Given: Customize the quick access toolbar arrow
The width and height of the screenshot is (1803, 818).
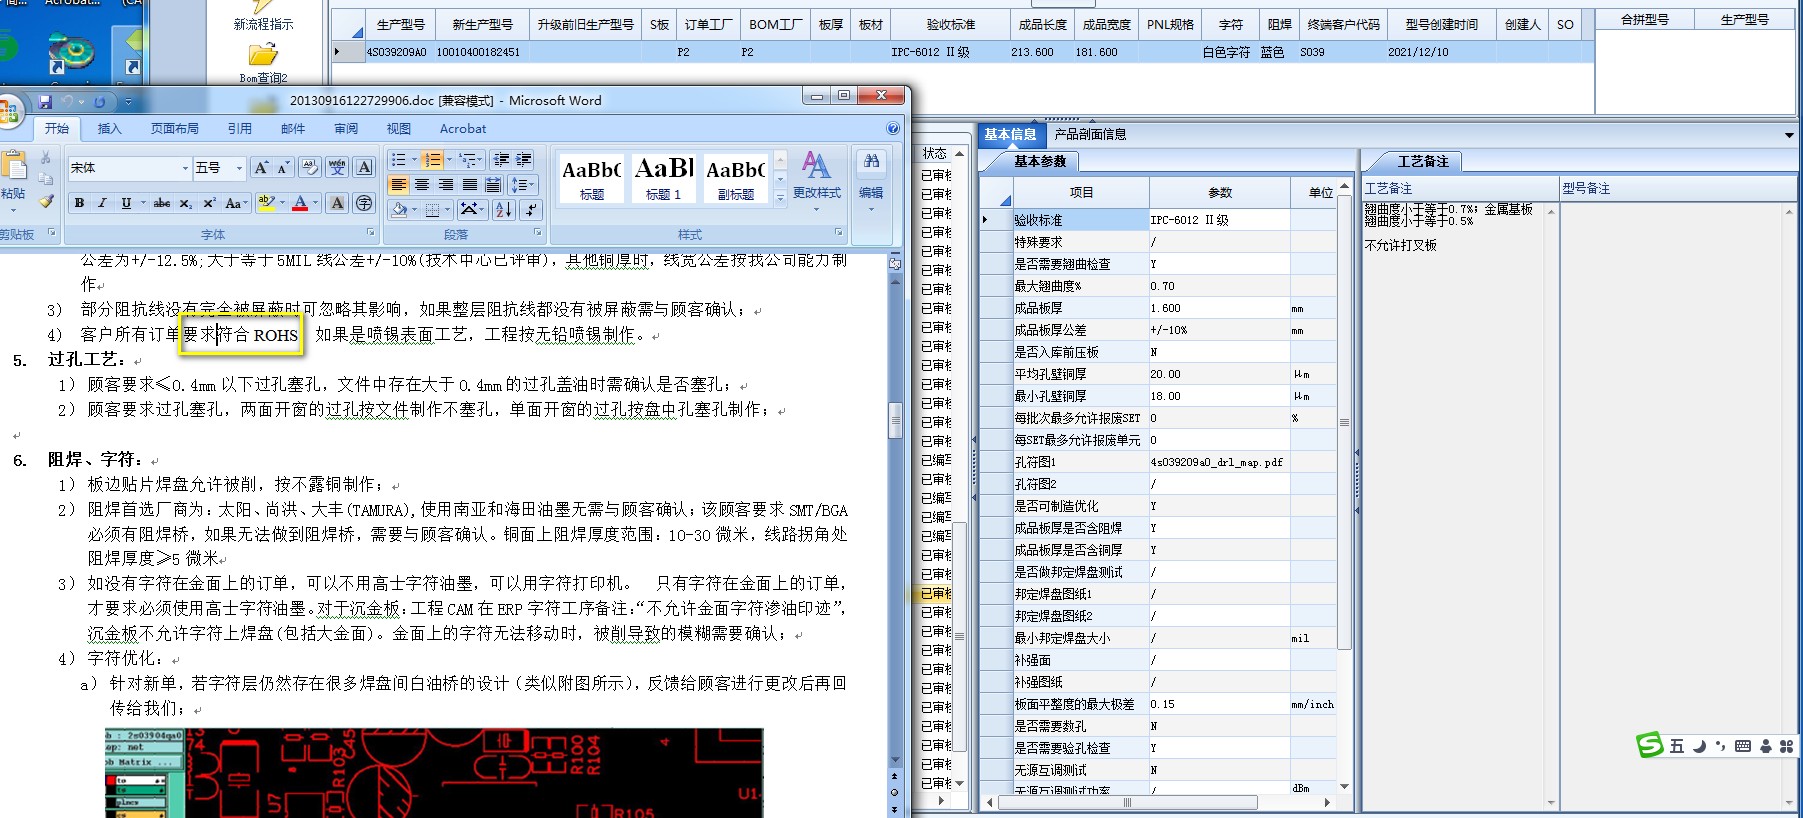Looking at the screenshot, I should [x=128, y=102].
